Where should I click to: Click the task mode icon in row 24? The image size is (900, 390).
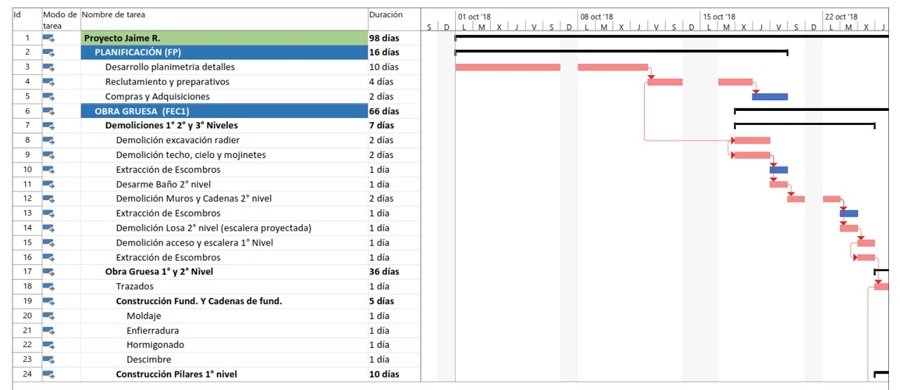pos(48,374)
